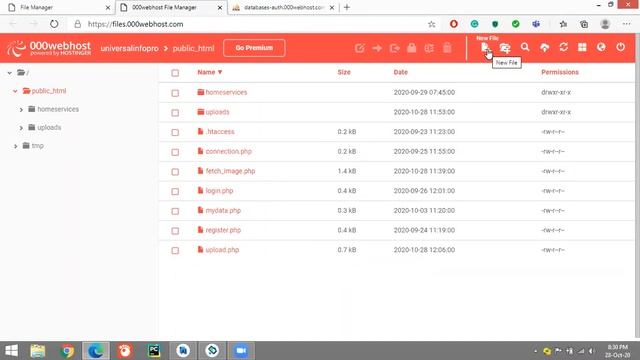640x360 pixels.
Task: Open a new browser tab
Action: [x=347, y=7]
